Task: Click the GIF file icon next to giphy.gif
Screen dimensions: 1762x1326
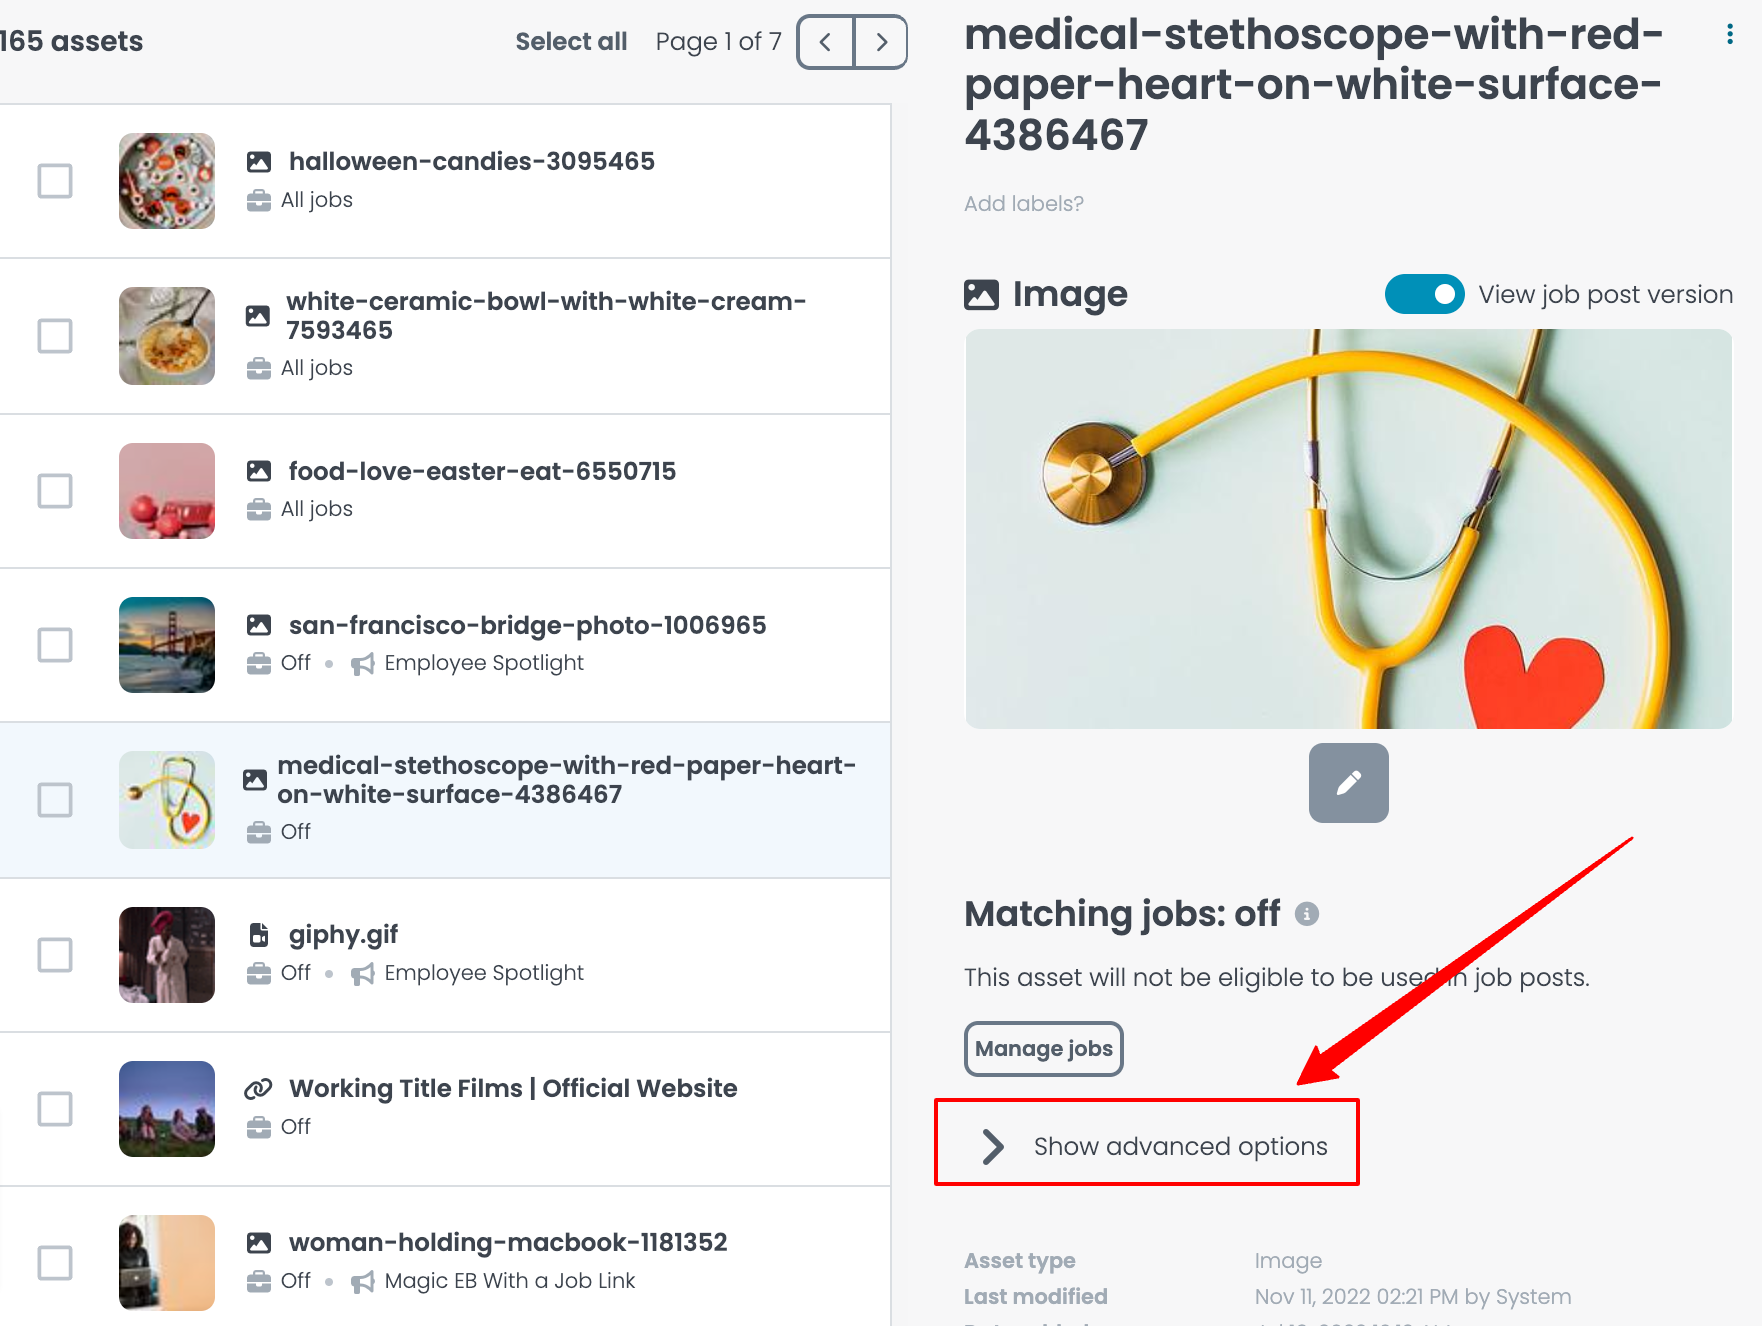Action: coord(259,935)
